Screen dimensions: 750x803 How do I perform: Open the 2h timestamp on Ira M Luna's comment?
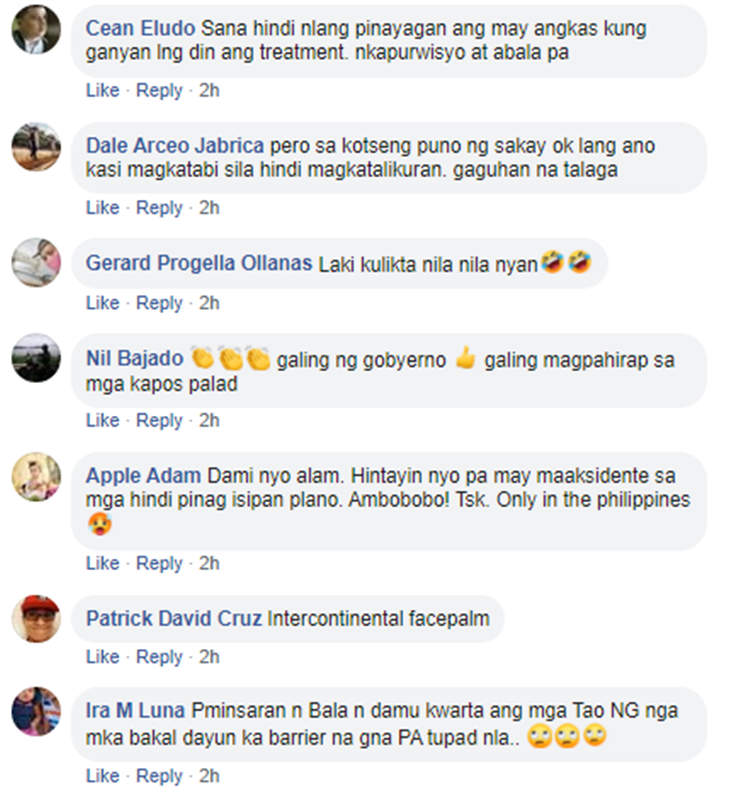click(209, 775)
